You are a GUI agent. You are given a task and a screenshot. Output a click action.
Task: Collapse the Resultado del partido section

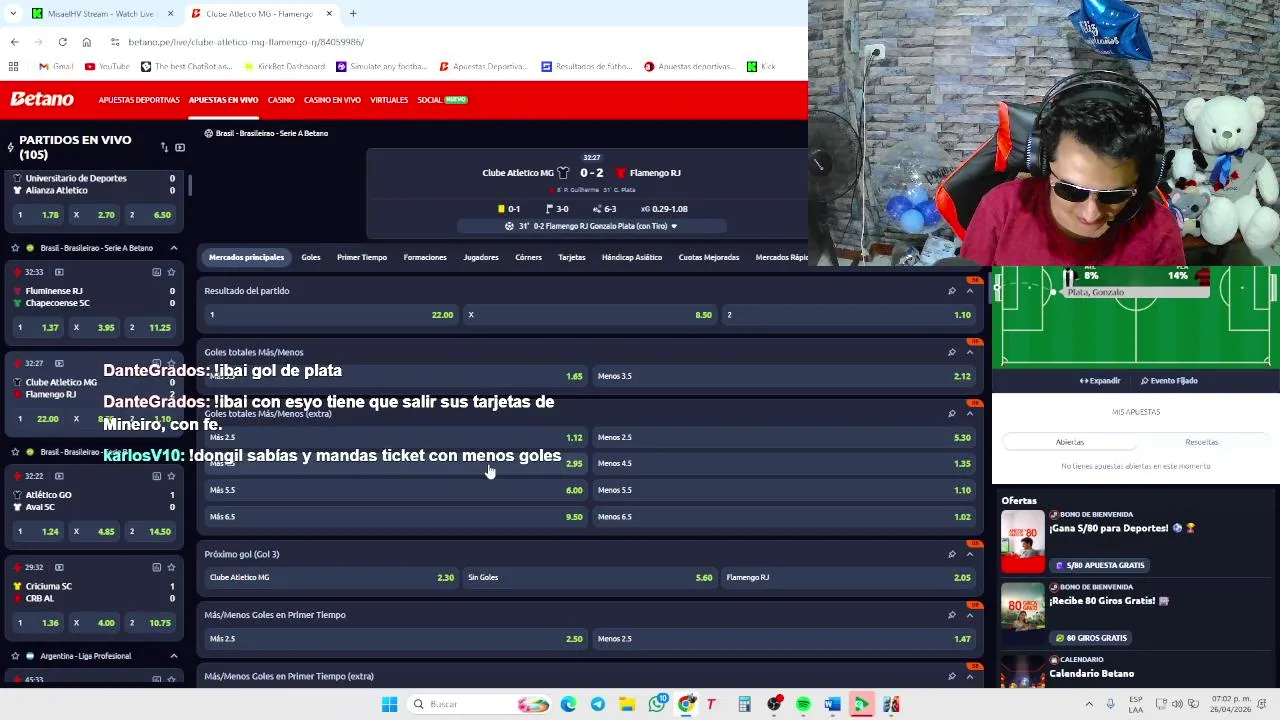(x=969, y=291)
